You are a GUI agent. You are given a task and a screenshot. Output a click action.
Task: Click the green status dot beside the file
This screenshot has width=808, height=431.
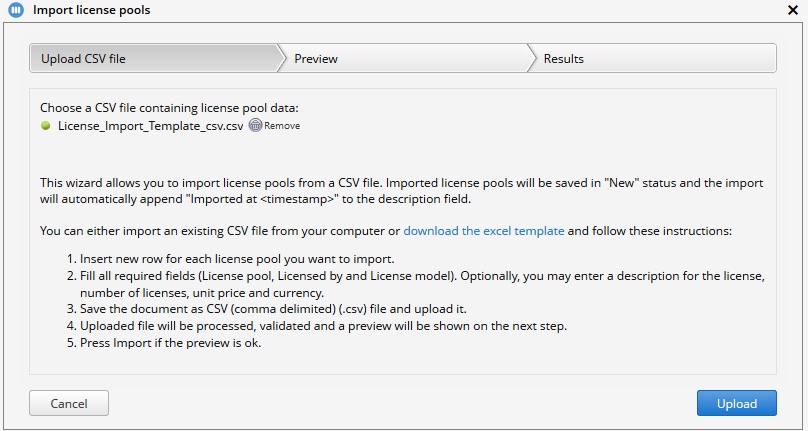tap(46, 125)
